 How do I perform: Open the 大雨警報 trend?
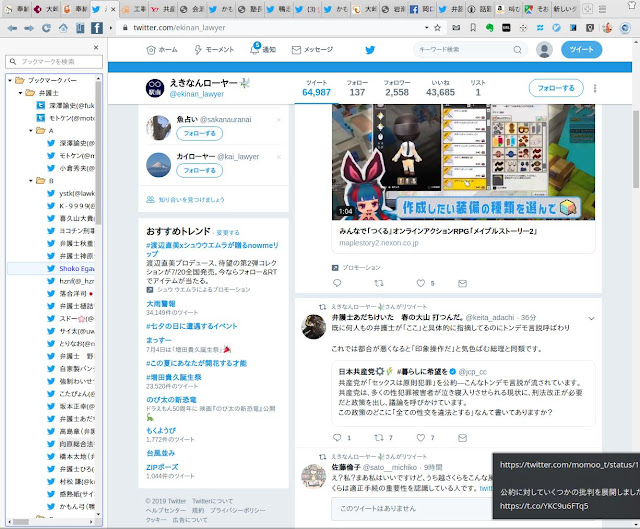(161, 304)
